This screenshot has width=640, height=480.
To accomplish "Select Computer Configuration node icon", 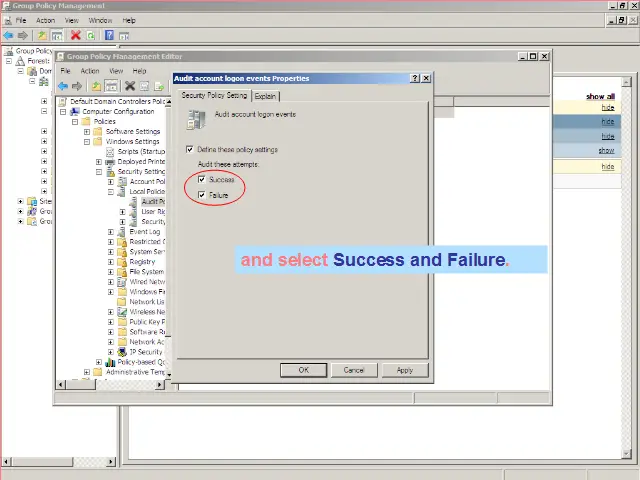I will pyautogui.click(x=75, y=111).
